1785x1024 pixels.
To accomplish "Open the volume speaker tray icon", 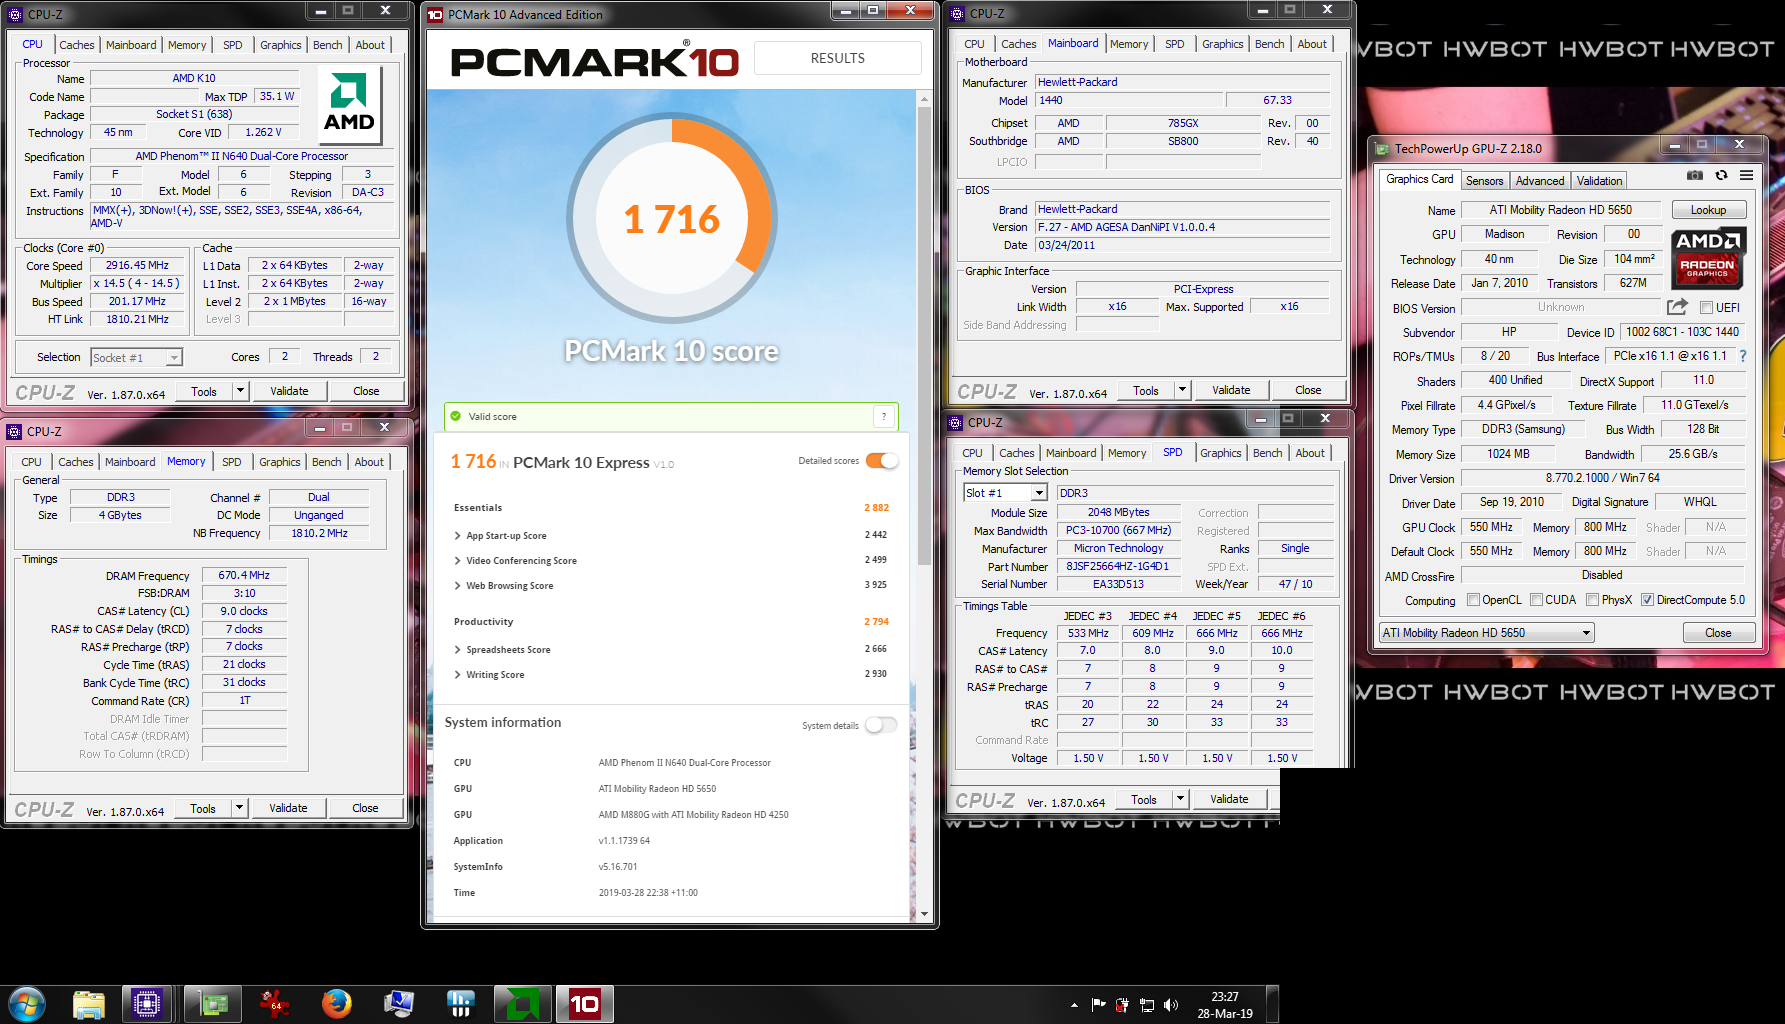I will pyautogui.click(x=1171, y=1005).
